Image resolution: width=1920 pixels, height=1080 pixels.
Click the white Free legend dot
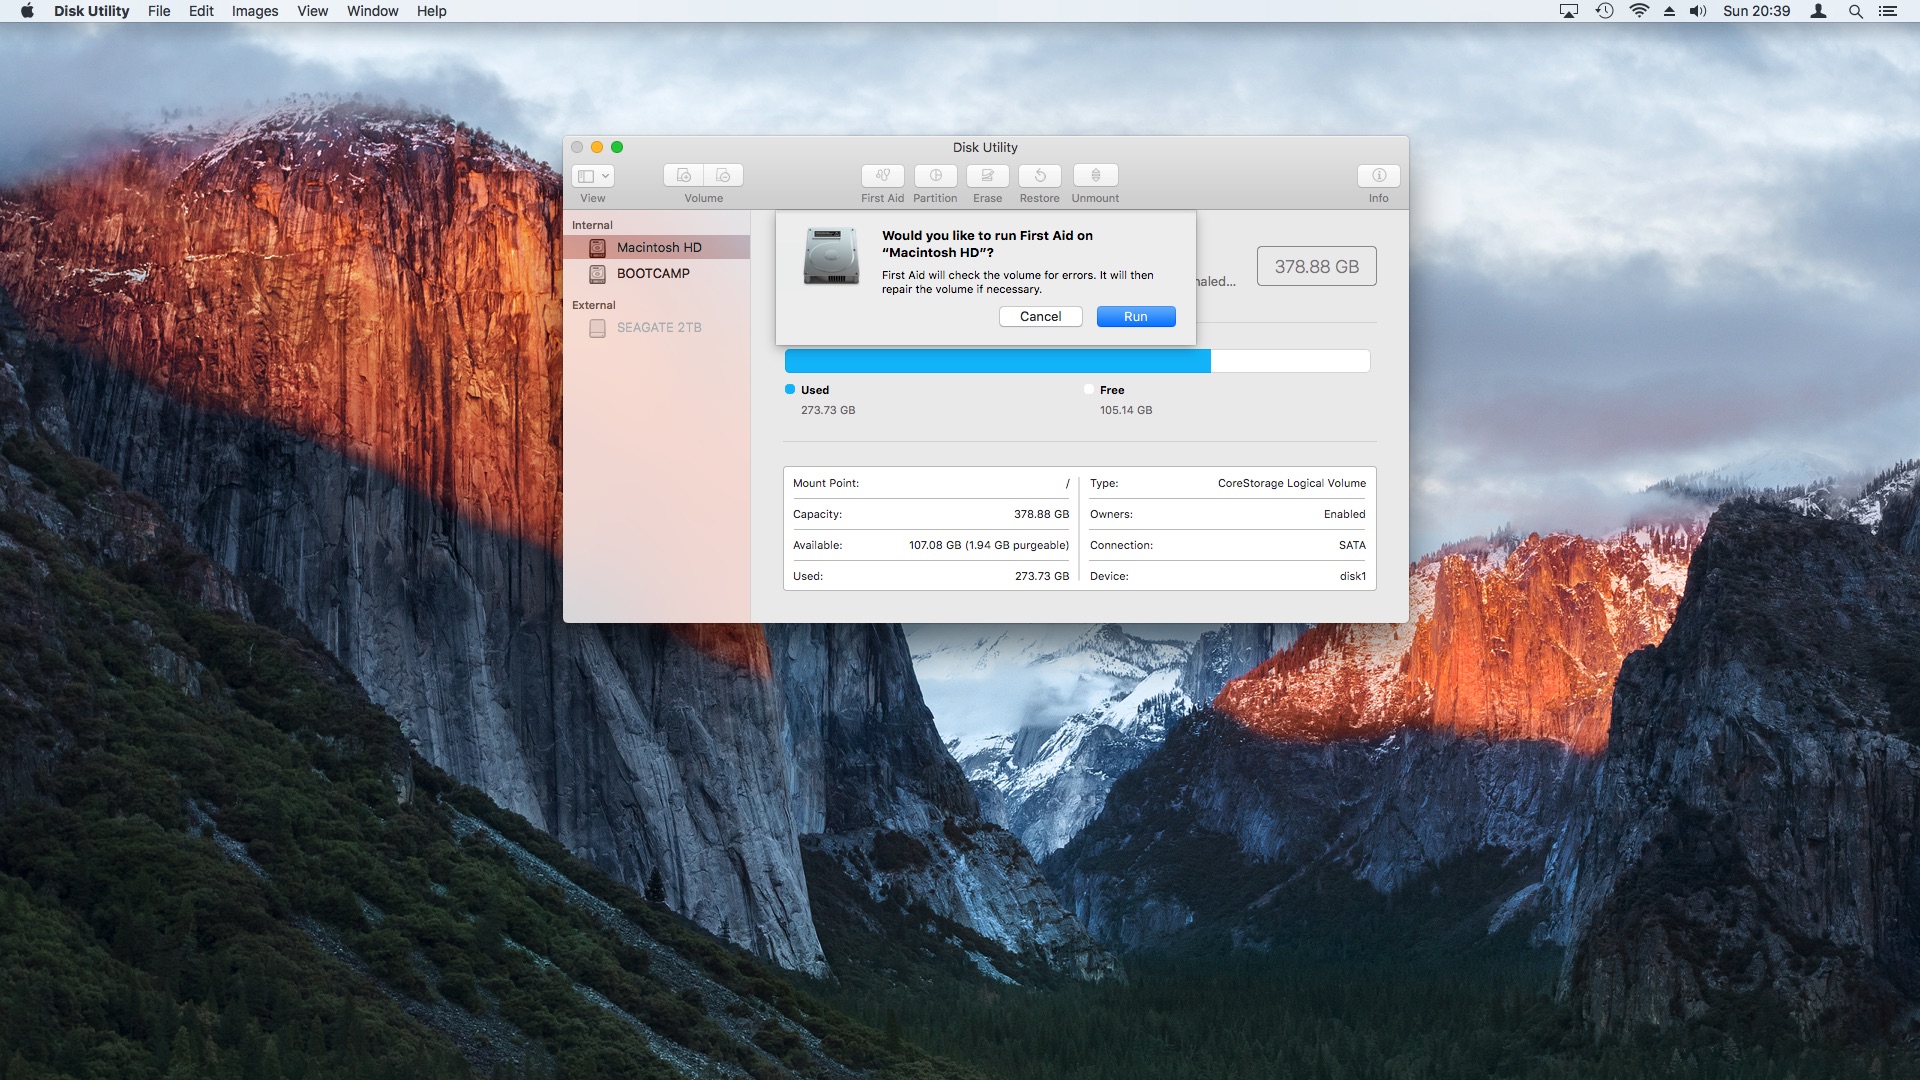point(1089,389)
